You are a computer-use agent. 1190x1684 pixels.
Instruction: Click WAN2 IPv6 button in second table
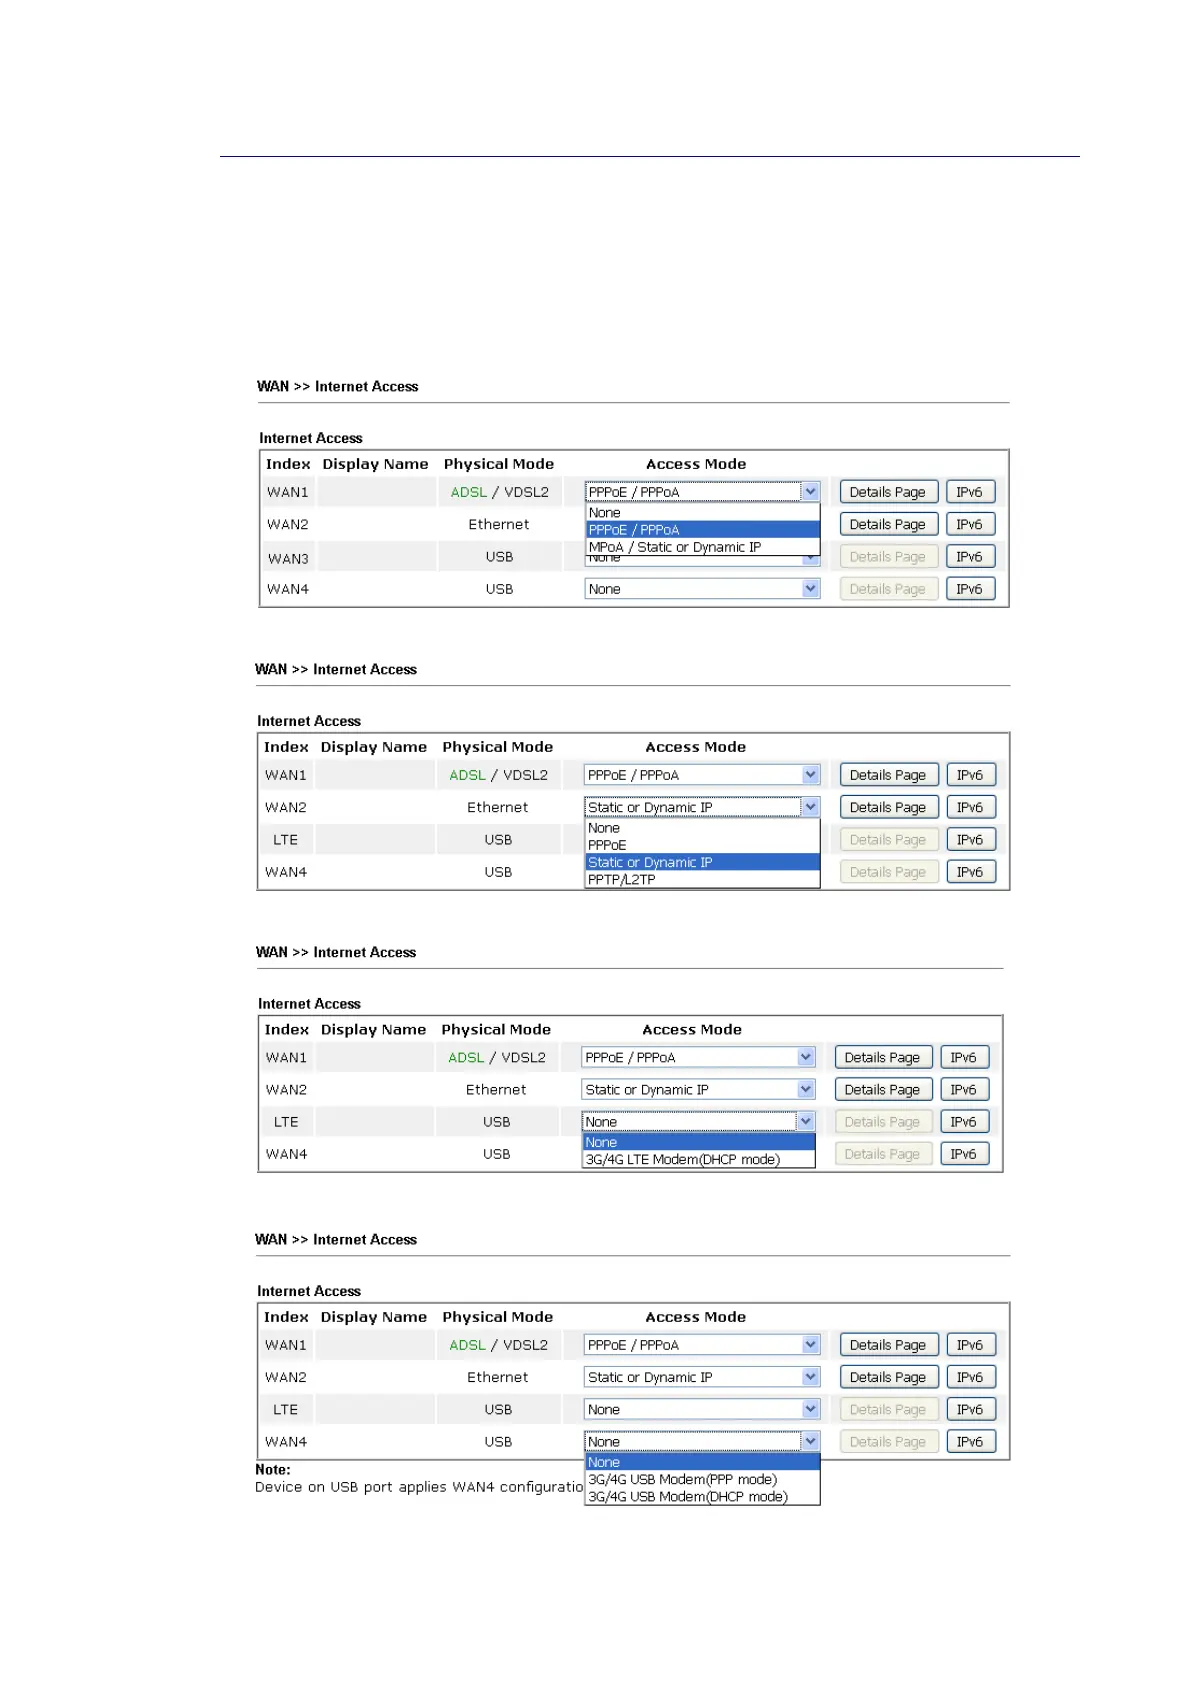click(x=969, y=807)
